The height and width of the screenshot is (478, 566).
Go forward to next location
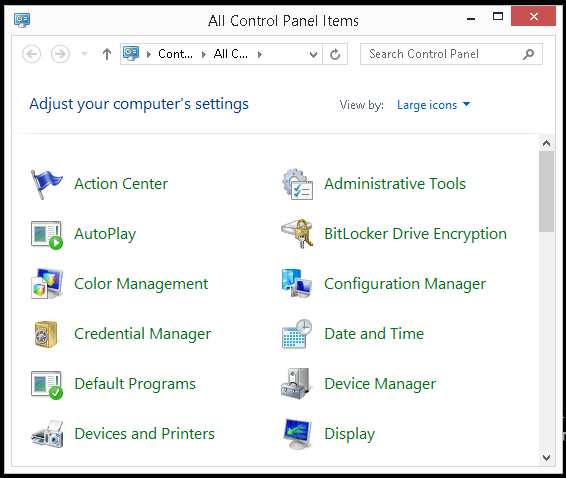point(60,54)
